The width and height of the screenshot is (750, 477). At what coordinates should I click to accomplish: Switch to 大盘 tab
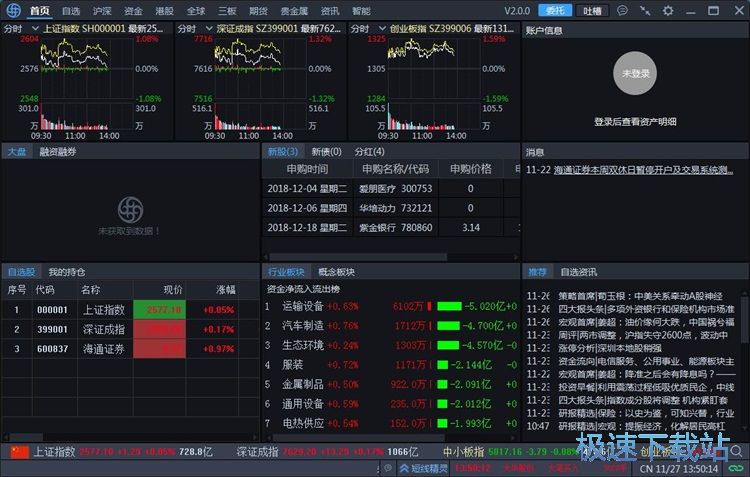pos(17,152)
